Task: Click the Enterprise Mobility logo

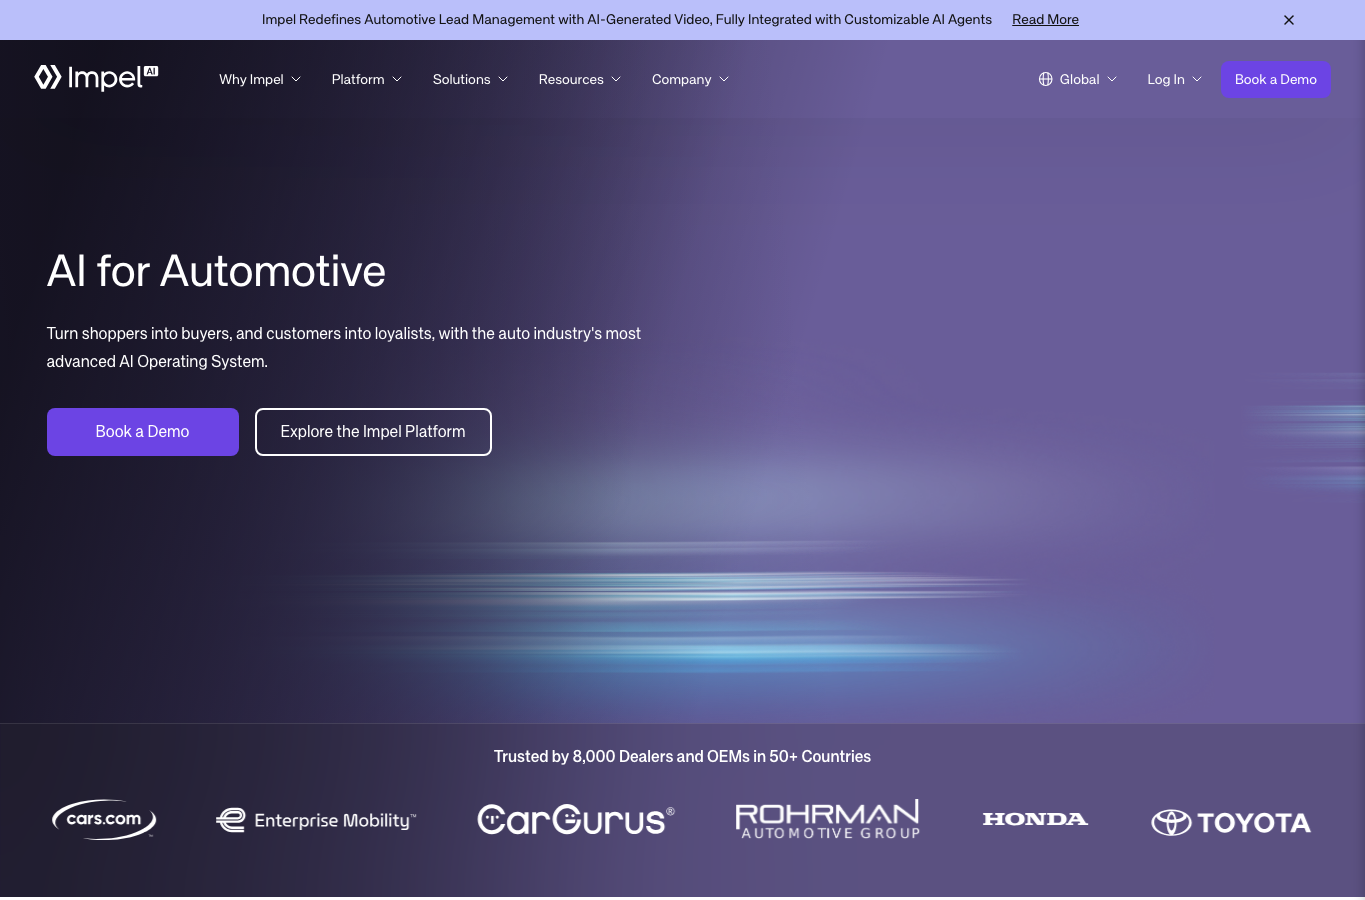Action: tap(316, 821)
